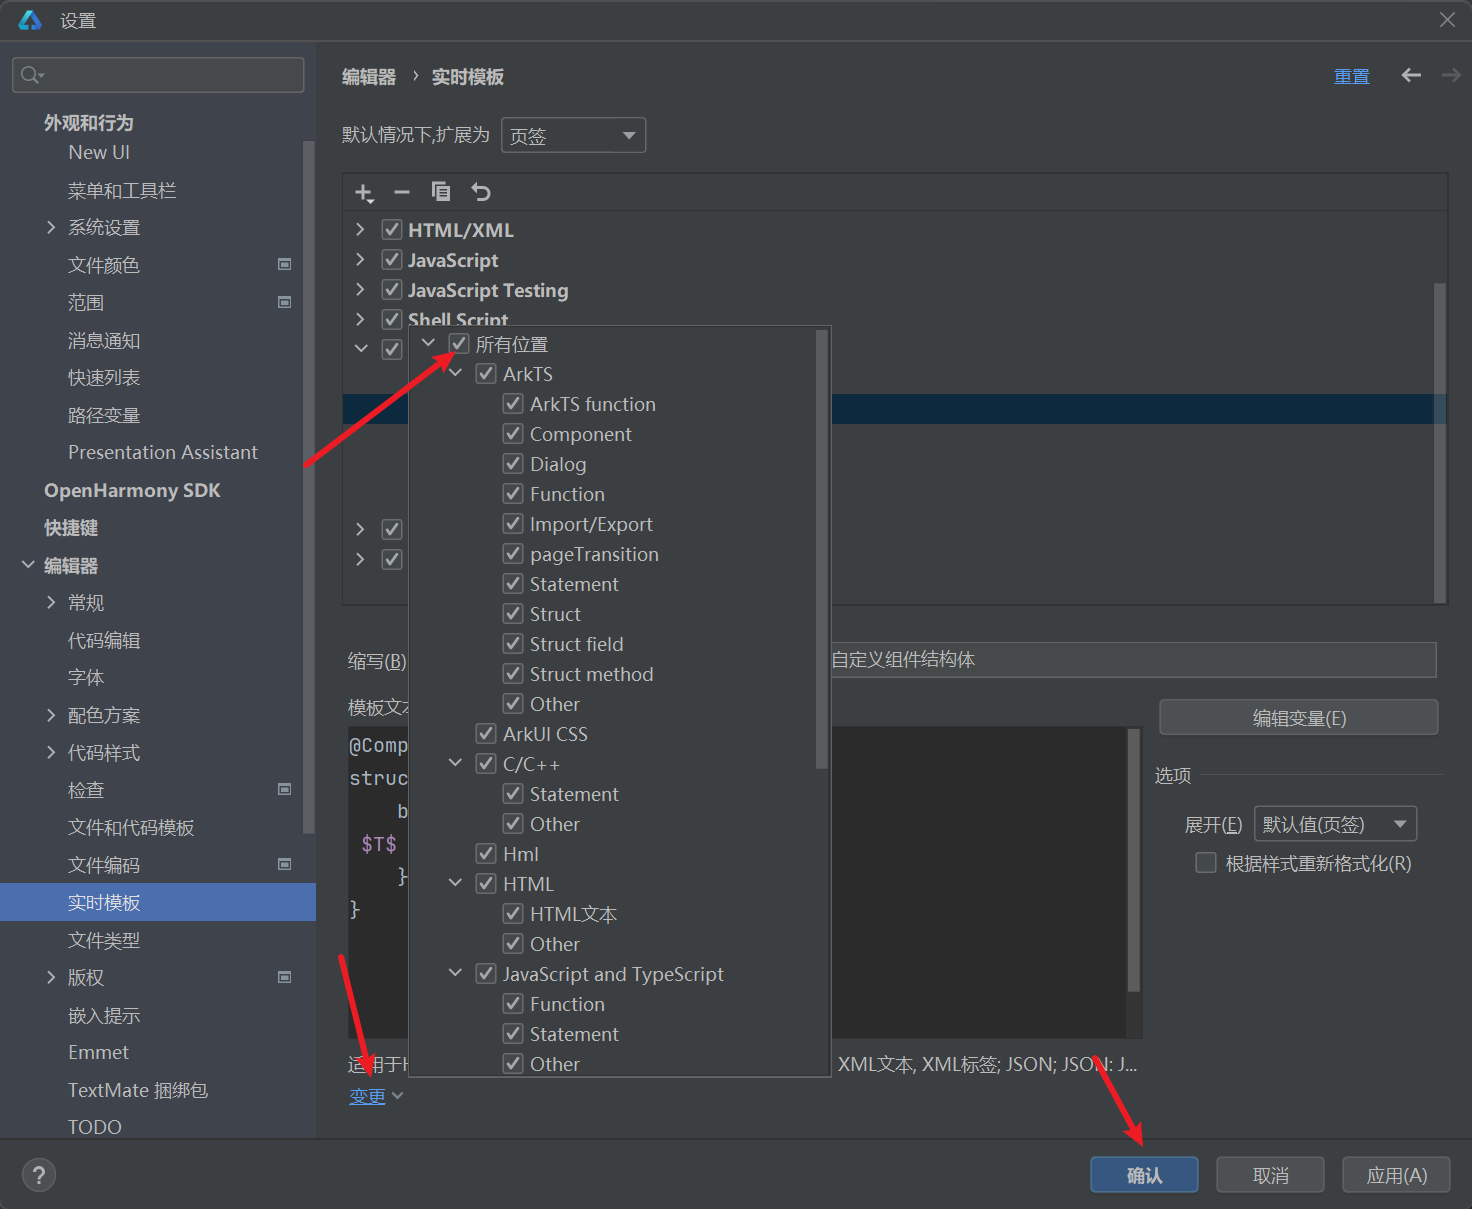Expand the HTML/XML template group
The image size is (1472, 1209).
coord(360,230)
